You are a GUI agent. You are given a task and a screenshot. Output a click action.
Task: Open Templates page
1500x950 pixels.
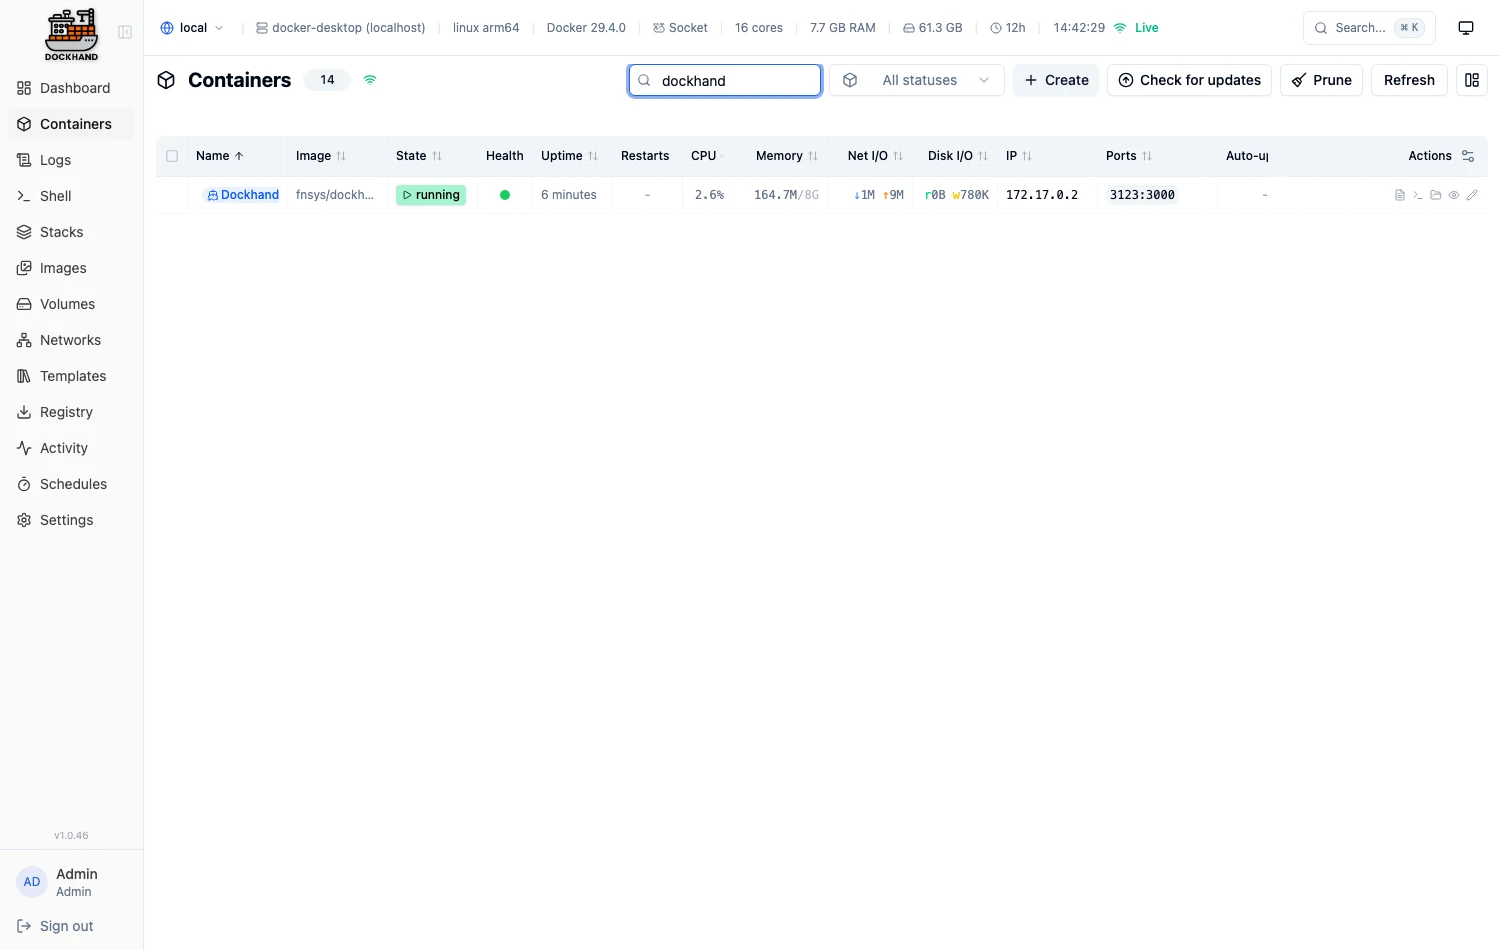pos(71,376)
